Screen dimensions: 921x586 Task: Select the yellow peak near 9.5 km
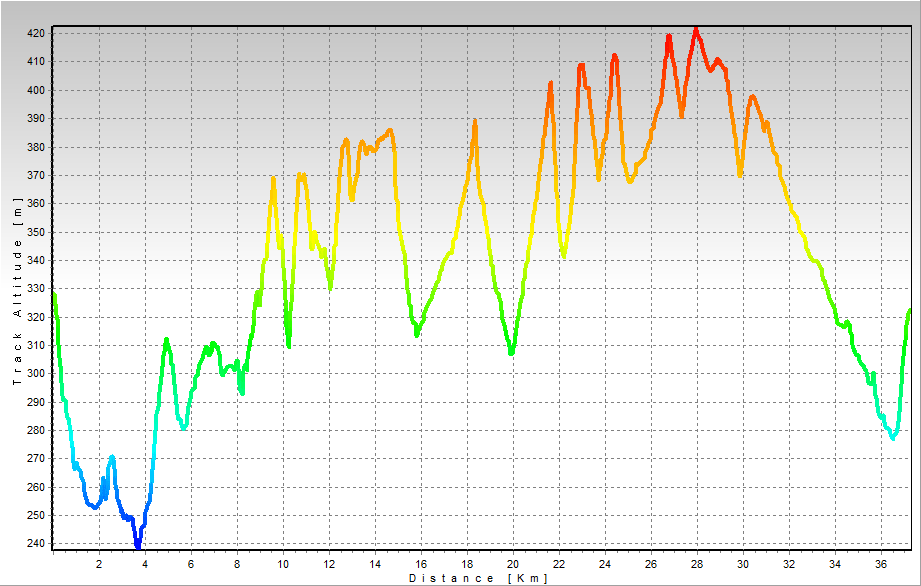273,179
